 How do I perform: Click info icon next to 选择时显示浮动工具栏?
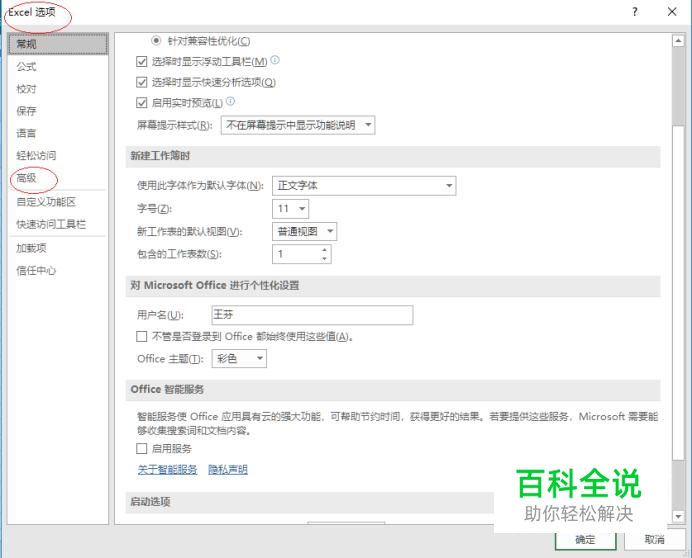tap(275, 60)
